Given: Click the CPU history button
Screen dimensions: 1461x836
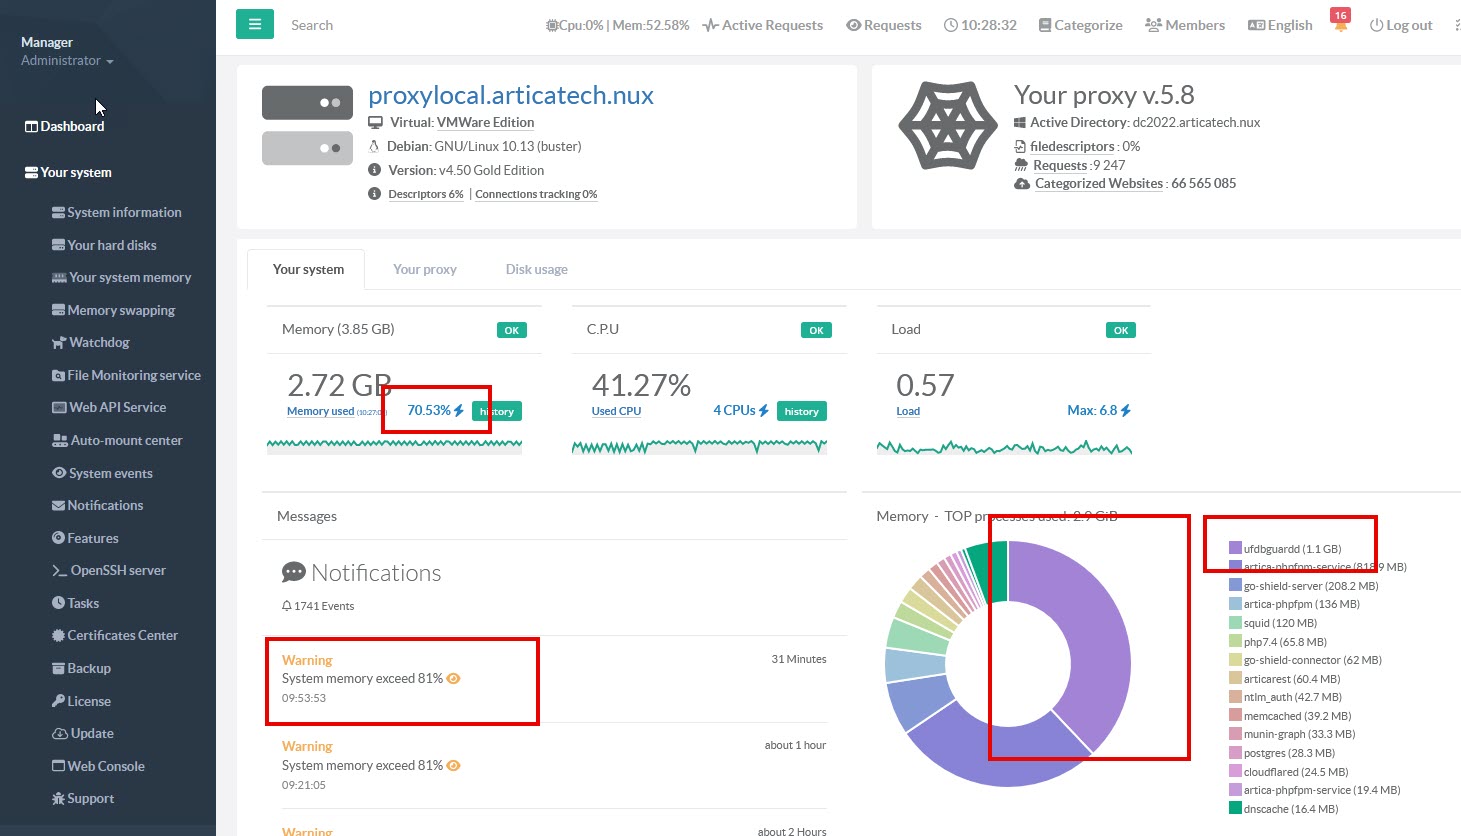Looking at the screenshot, I should [x=801, y=411].
